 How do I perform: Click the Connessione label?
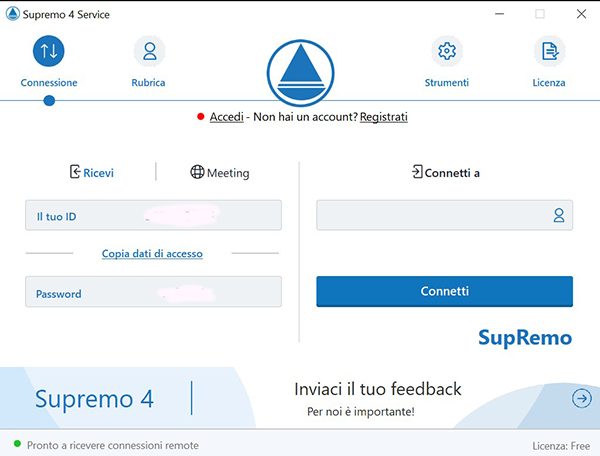pyautogui.click(x=49, y=83)
